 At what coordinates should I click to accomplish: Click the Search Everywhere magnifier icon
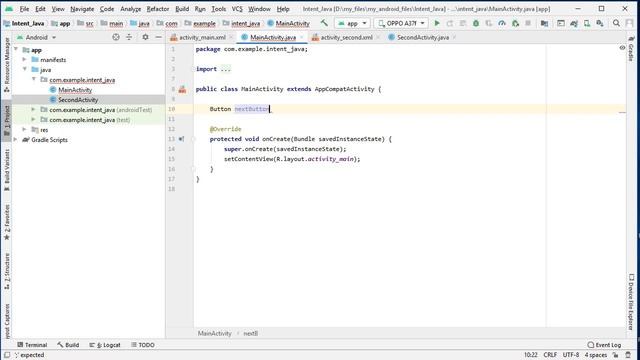(x=616, y=23)
